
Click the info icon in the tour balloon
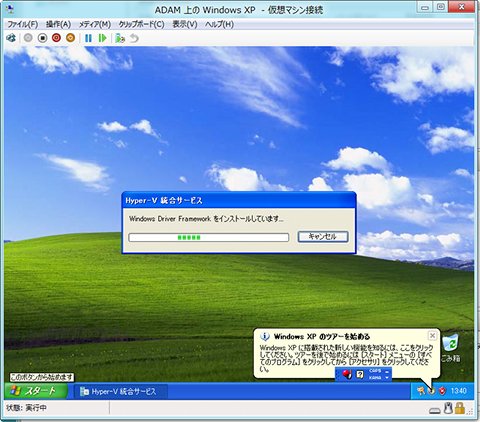click(x=265, y=336)
